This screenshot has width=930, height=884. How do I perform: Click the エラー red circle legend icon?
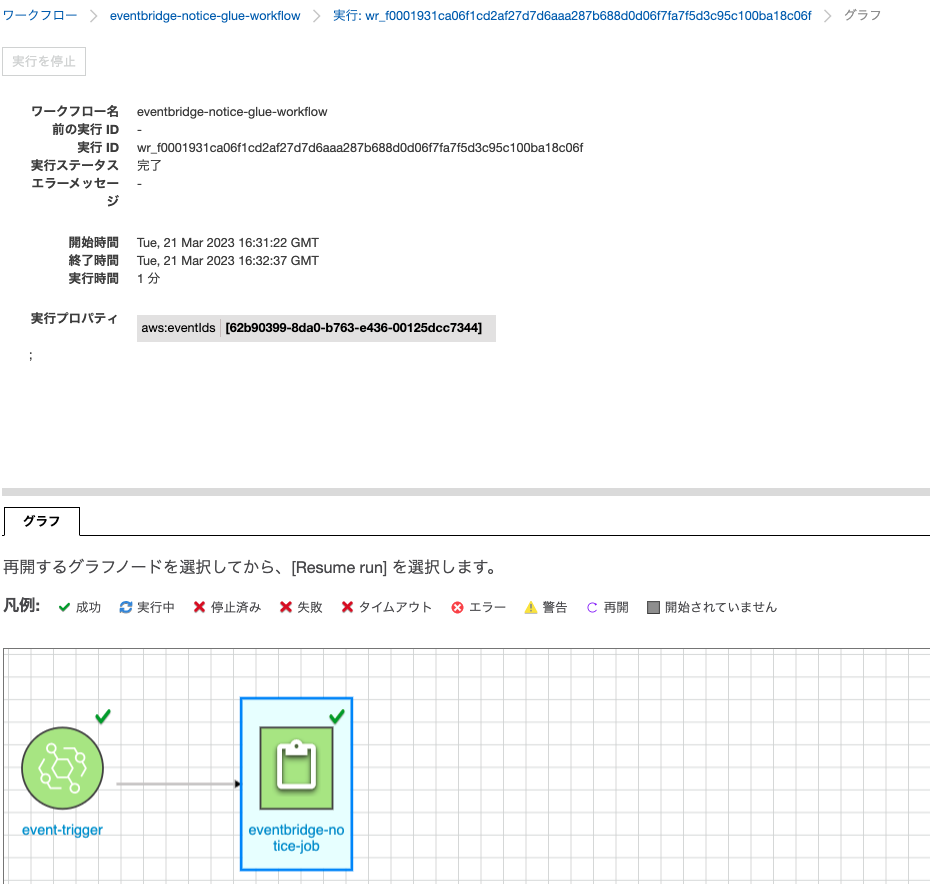pos(457,608)
